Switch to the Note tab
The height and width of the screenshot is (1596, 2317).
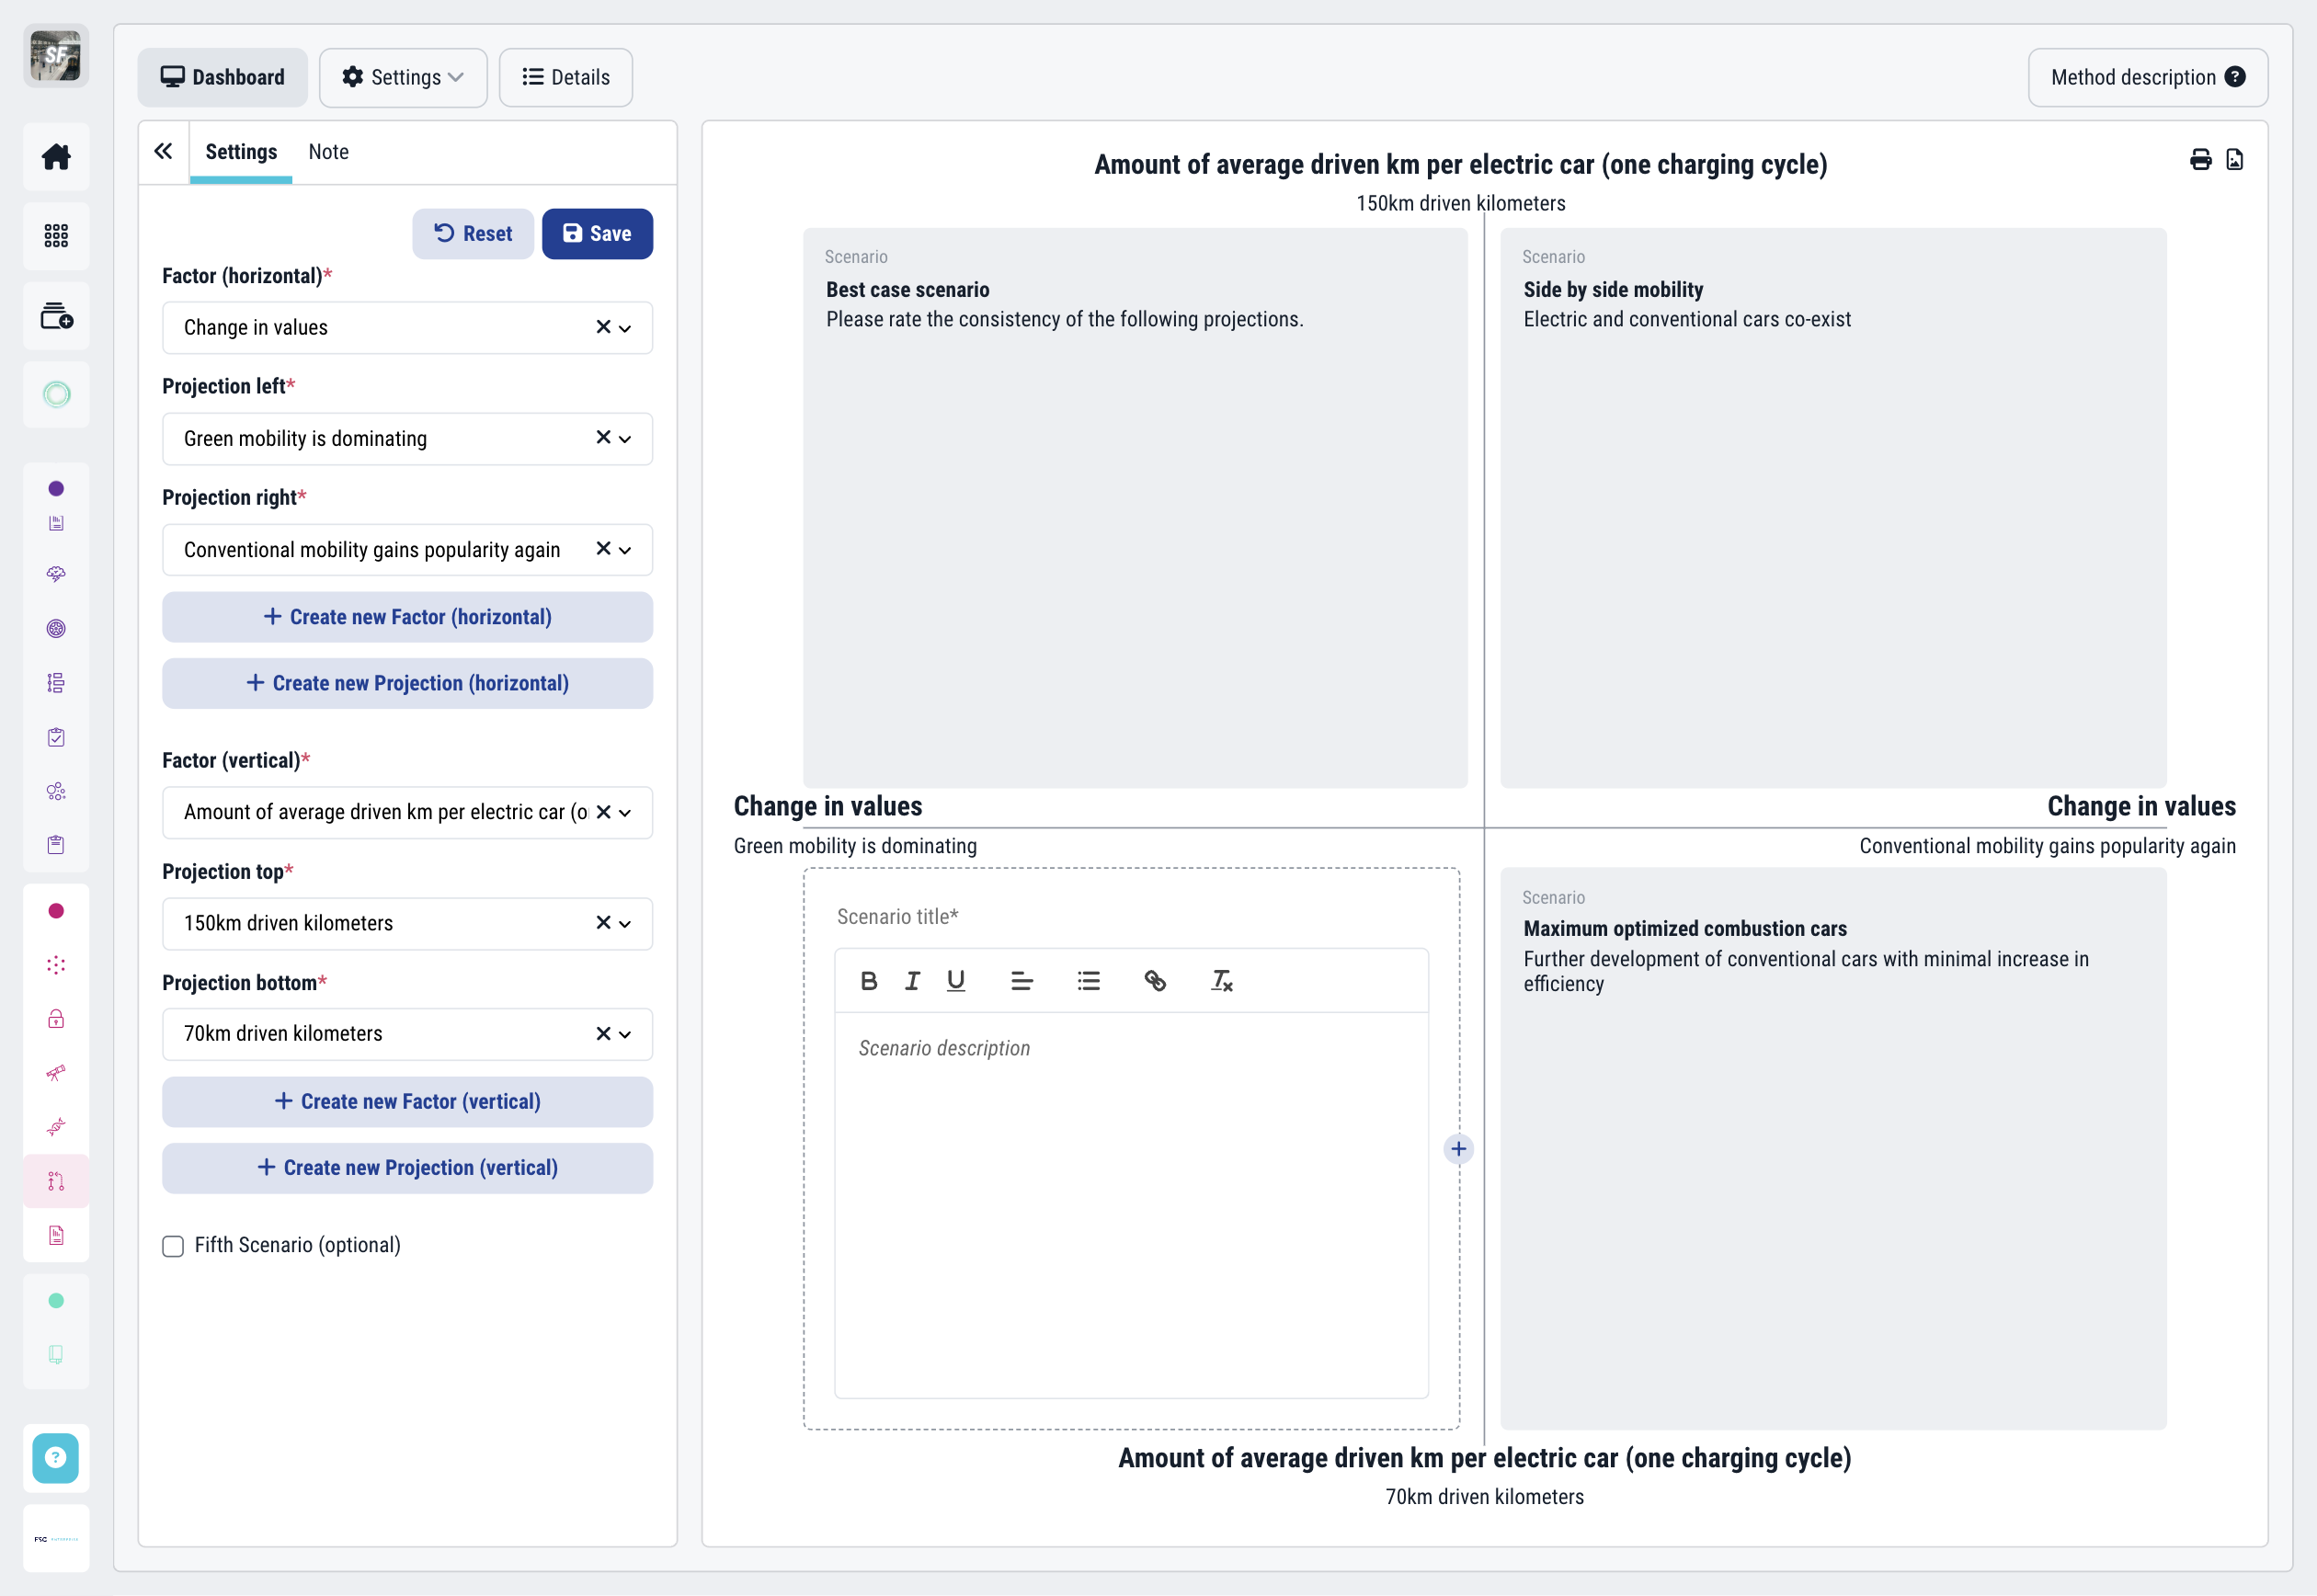click(x=328, y=152)
